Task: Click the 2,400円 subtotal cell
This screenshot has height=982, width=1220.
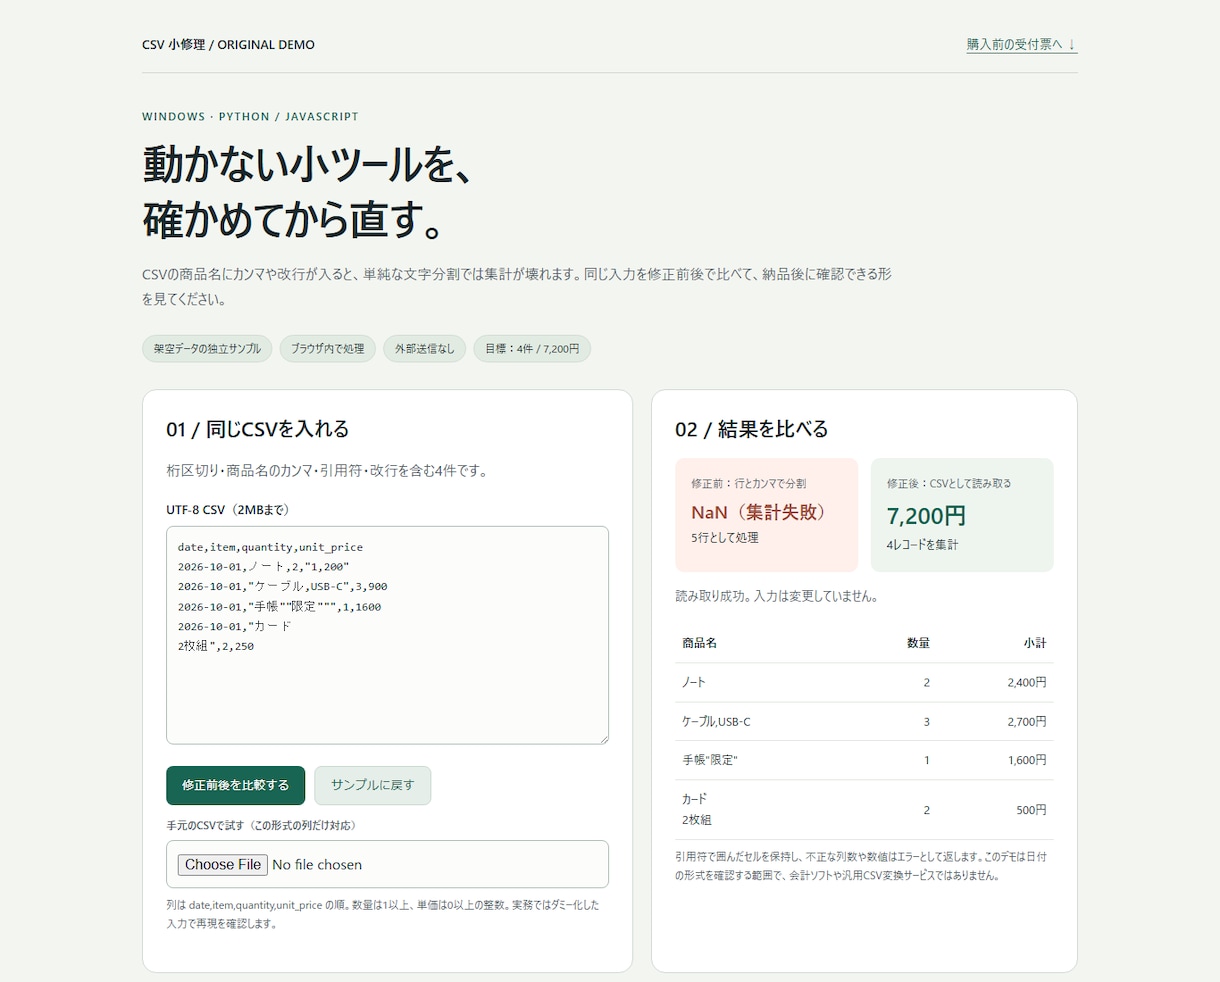Action: click(1027, 682)
